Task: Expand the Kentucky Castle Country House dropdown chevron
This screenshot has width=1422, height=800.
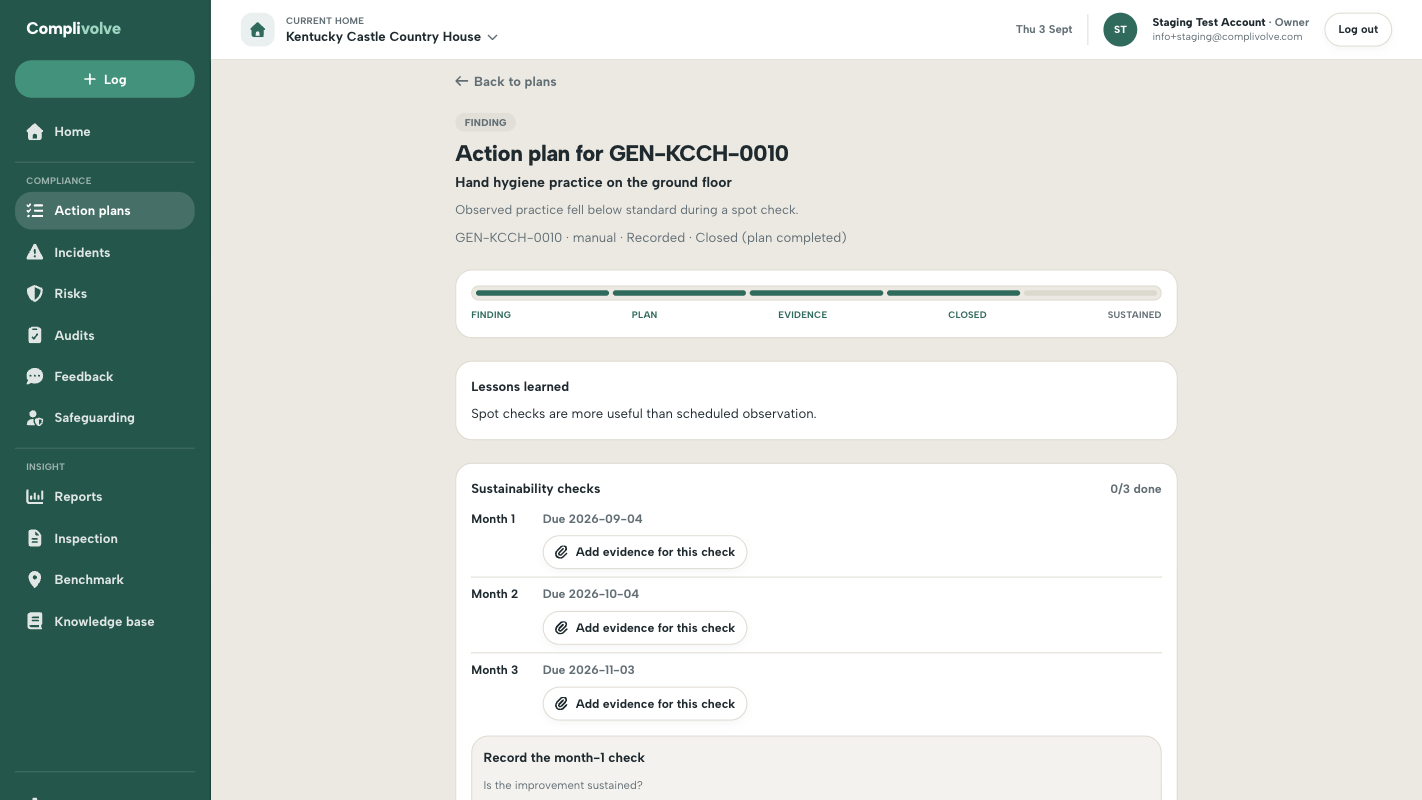Action: click(x=492, y=37)
